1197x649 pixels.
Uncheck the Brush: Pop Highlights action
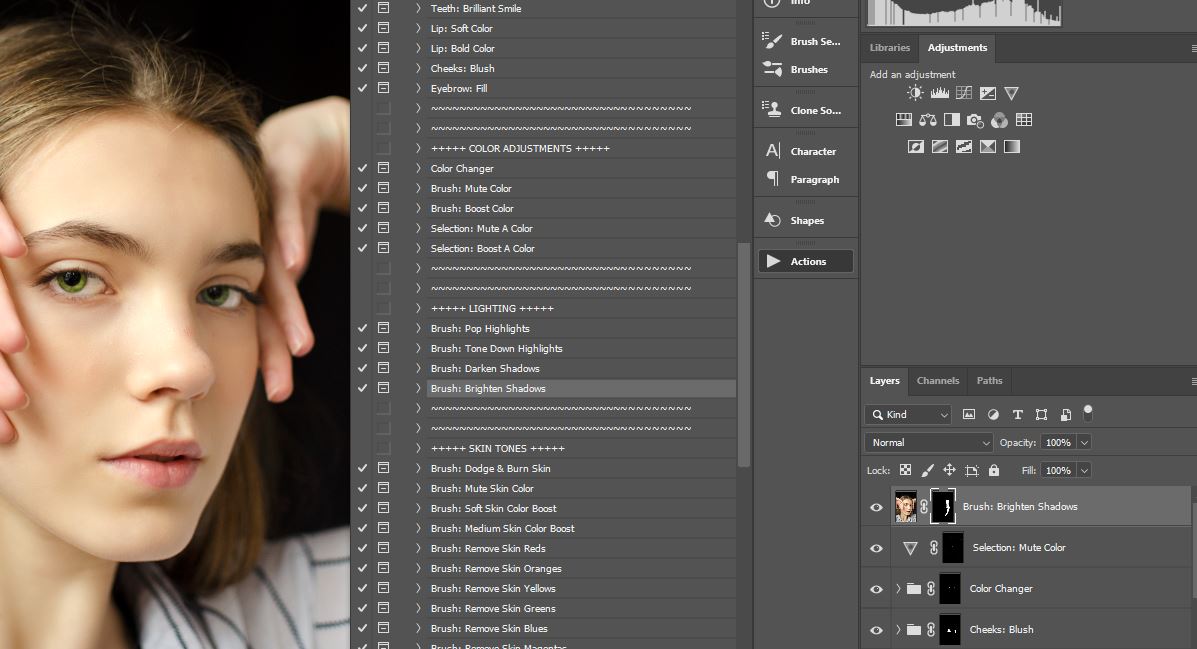coord(363,328)
